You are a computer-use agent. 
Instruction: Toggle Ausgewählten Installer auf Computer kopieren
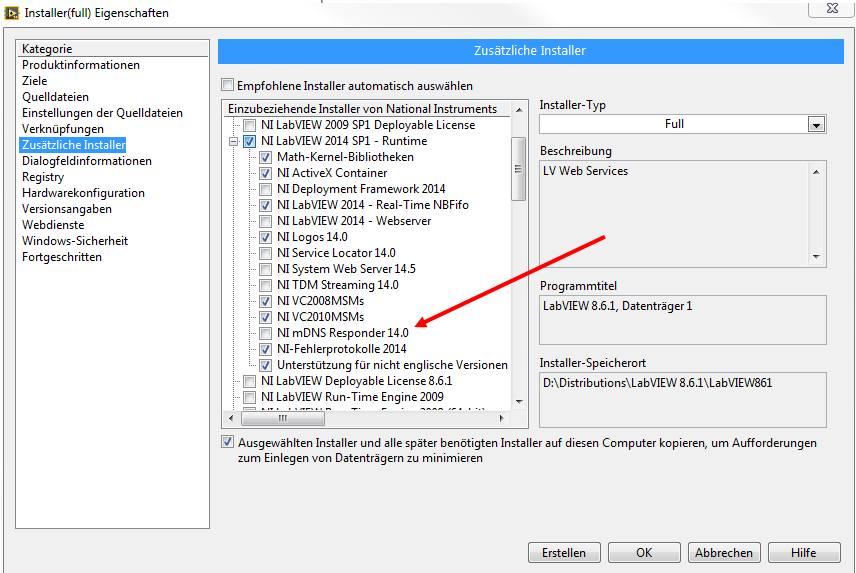(228, 442)
